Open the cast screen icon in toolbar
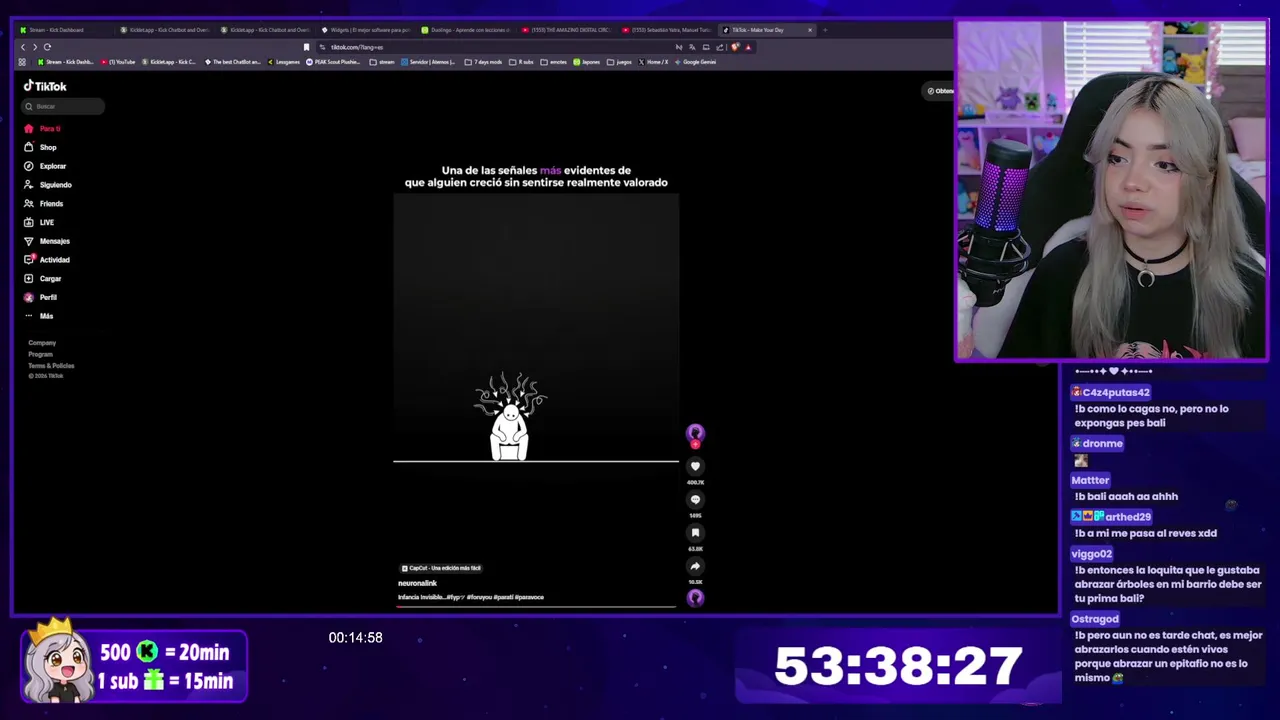The width and height of the screenshot is (1280, 720). [706, 47]
